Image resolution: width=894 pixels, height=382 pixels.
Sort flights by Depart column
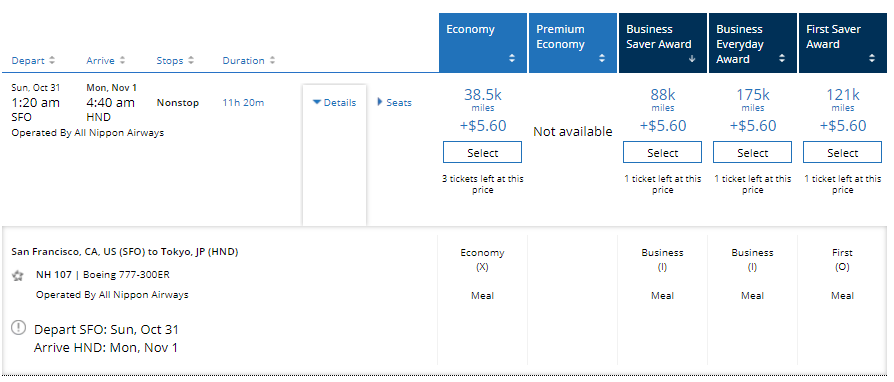pos(33,60)
